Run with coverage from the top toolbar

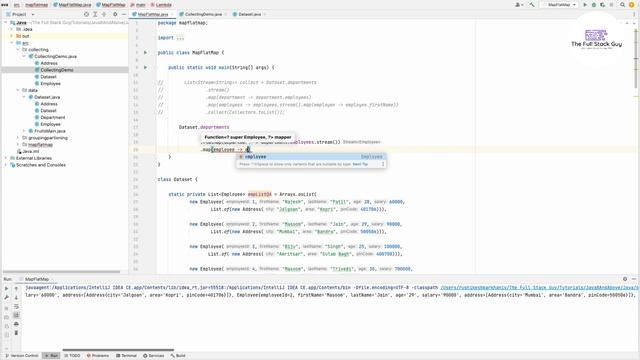(x=602, y=5)
